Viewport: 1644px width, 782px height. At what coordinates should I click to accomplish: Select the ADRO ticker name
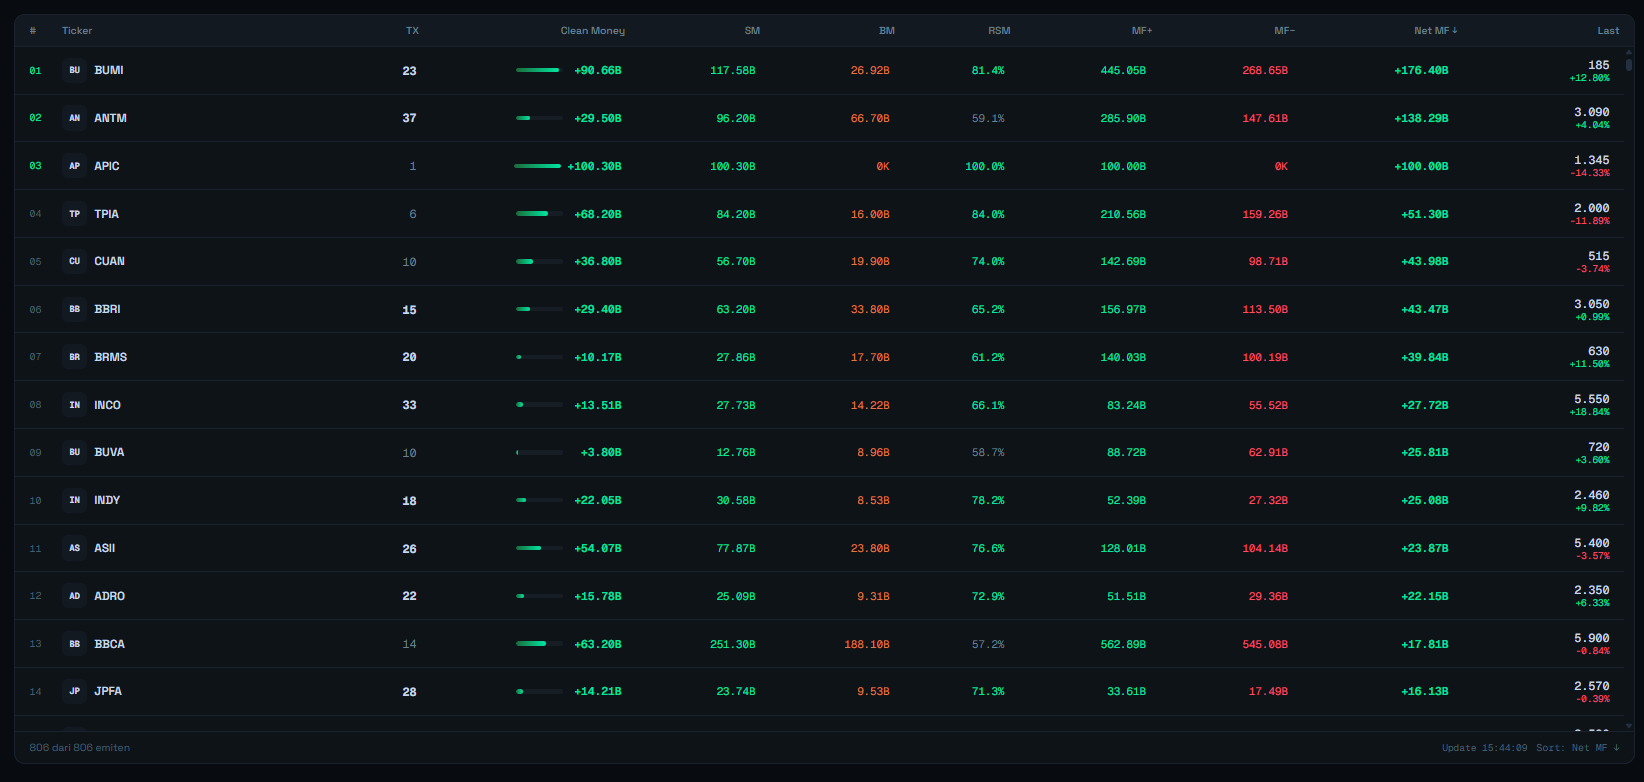click(109, 596)
